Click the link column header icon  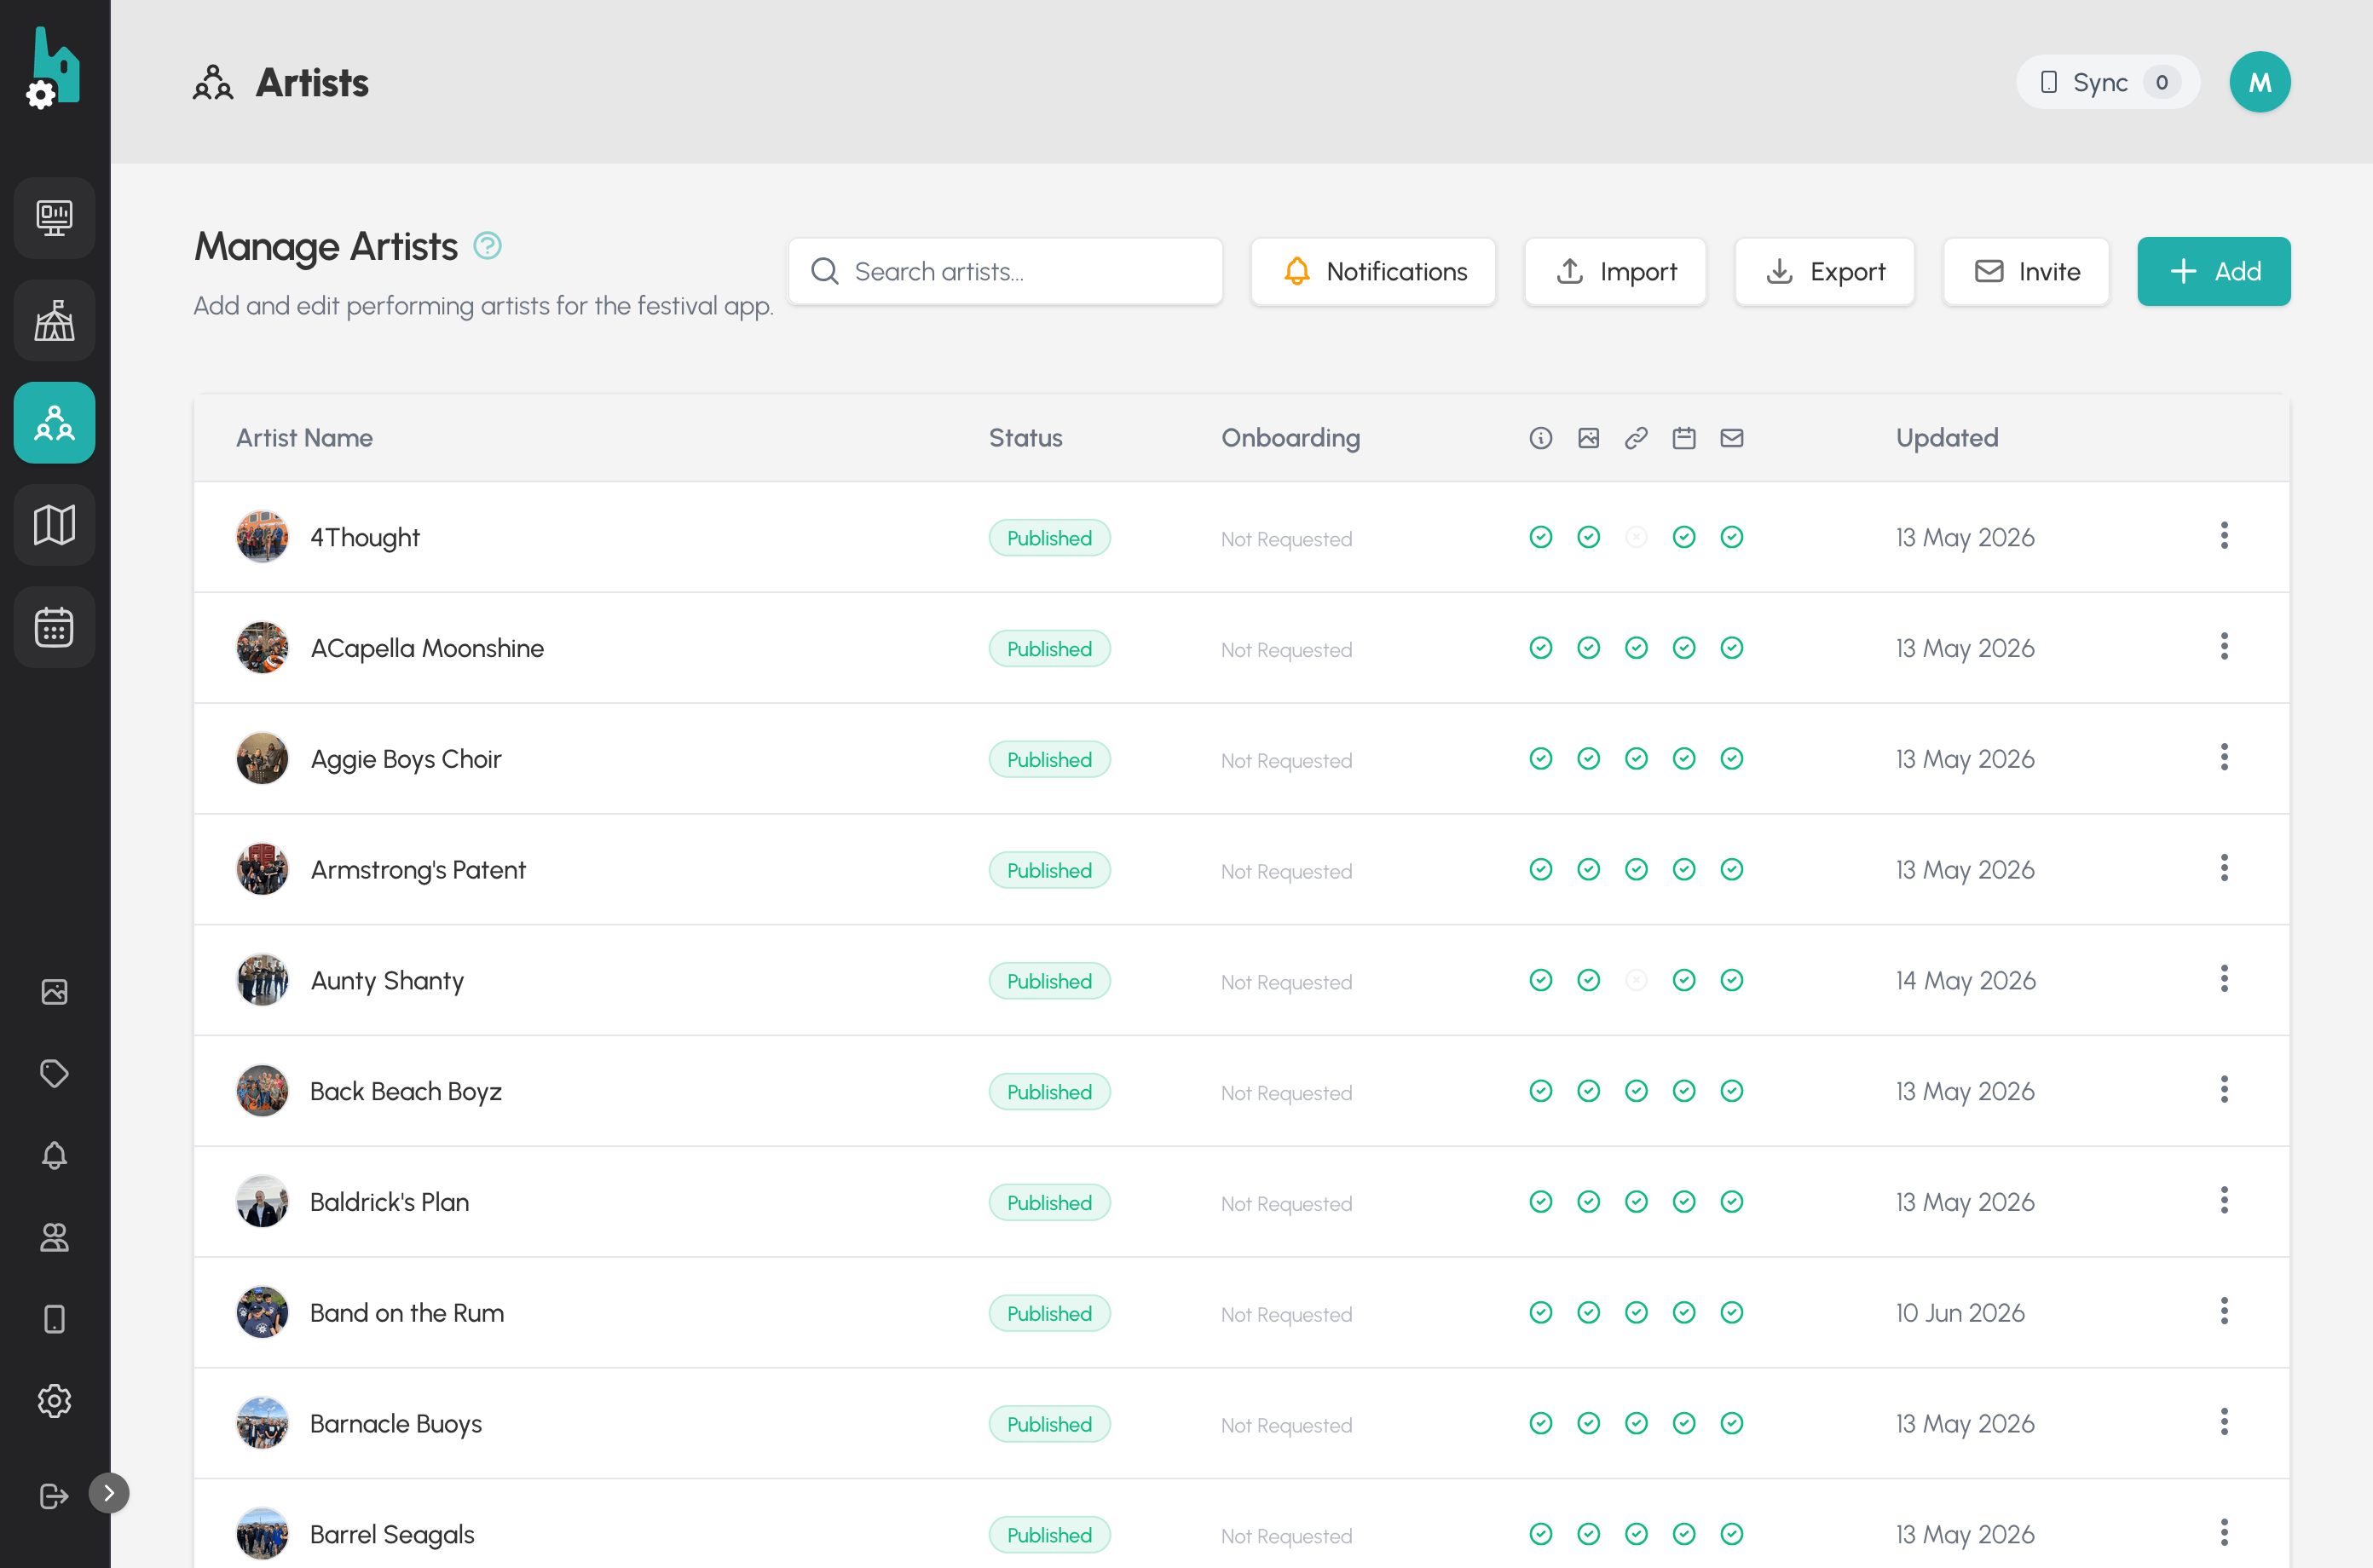(x=1636, y=438)
